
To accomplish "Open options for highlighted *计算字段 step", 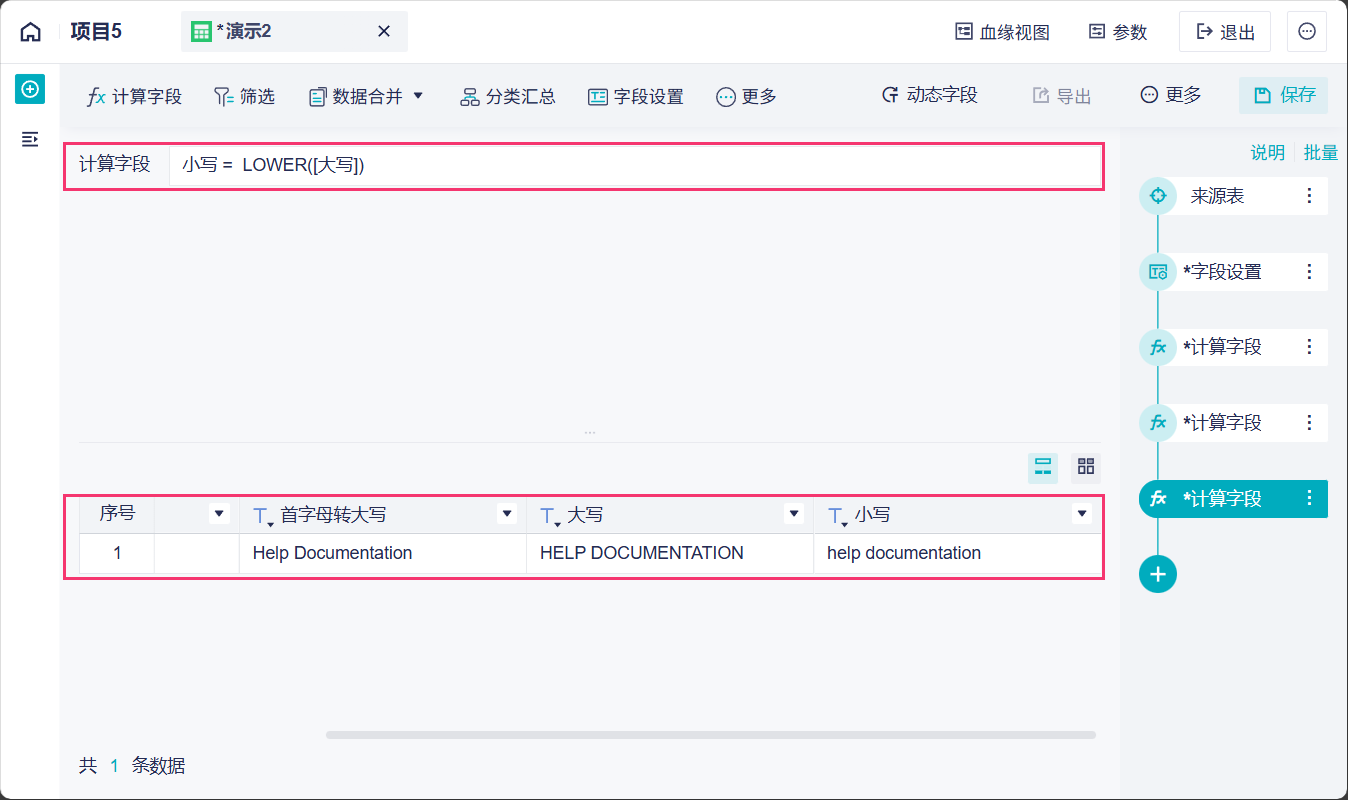I will (1310, 498).
